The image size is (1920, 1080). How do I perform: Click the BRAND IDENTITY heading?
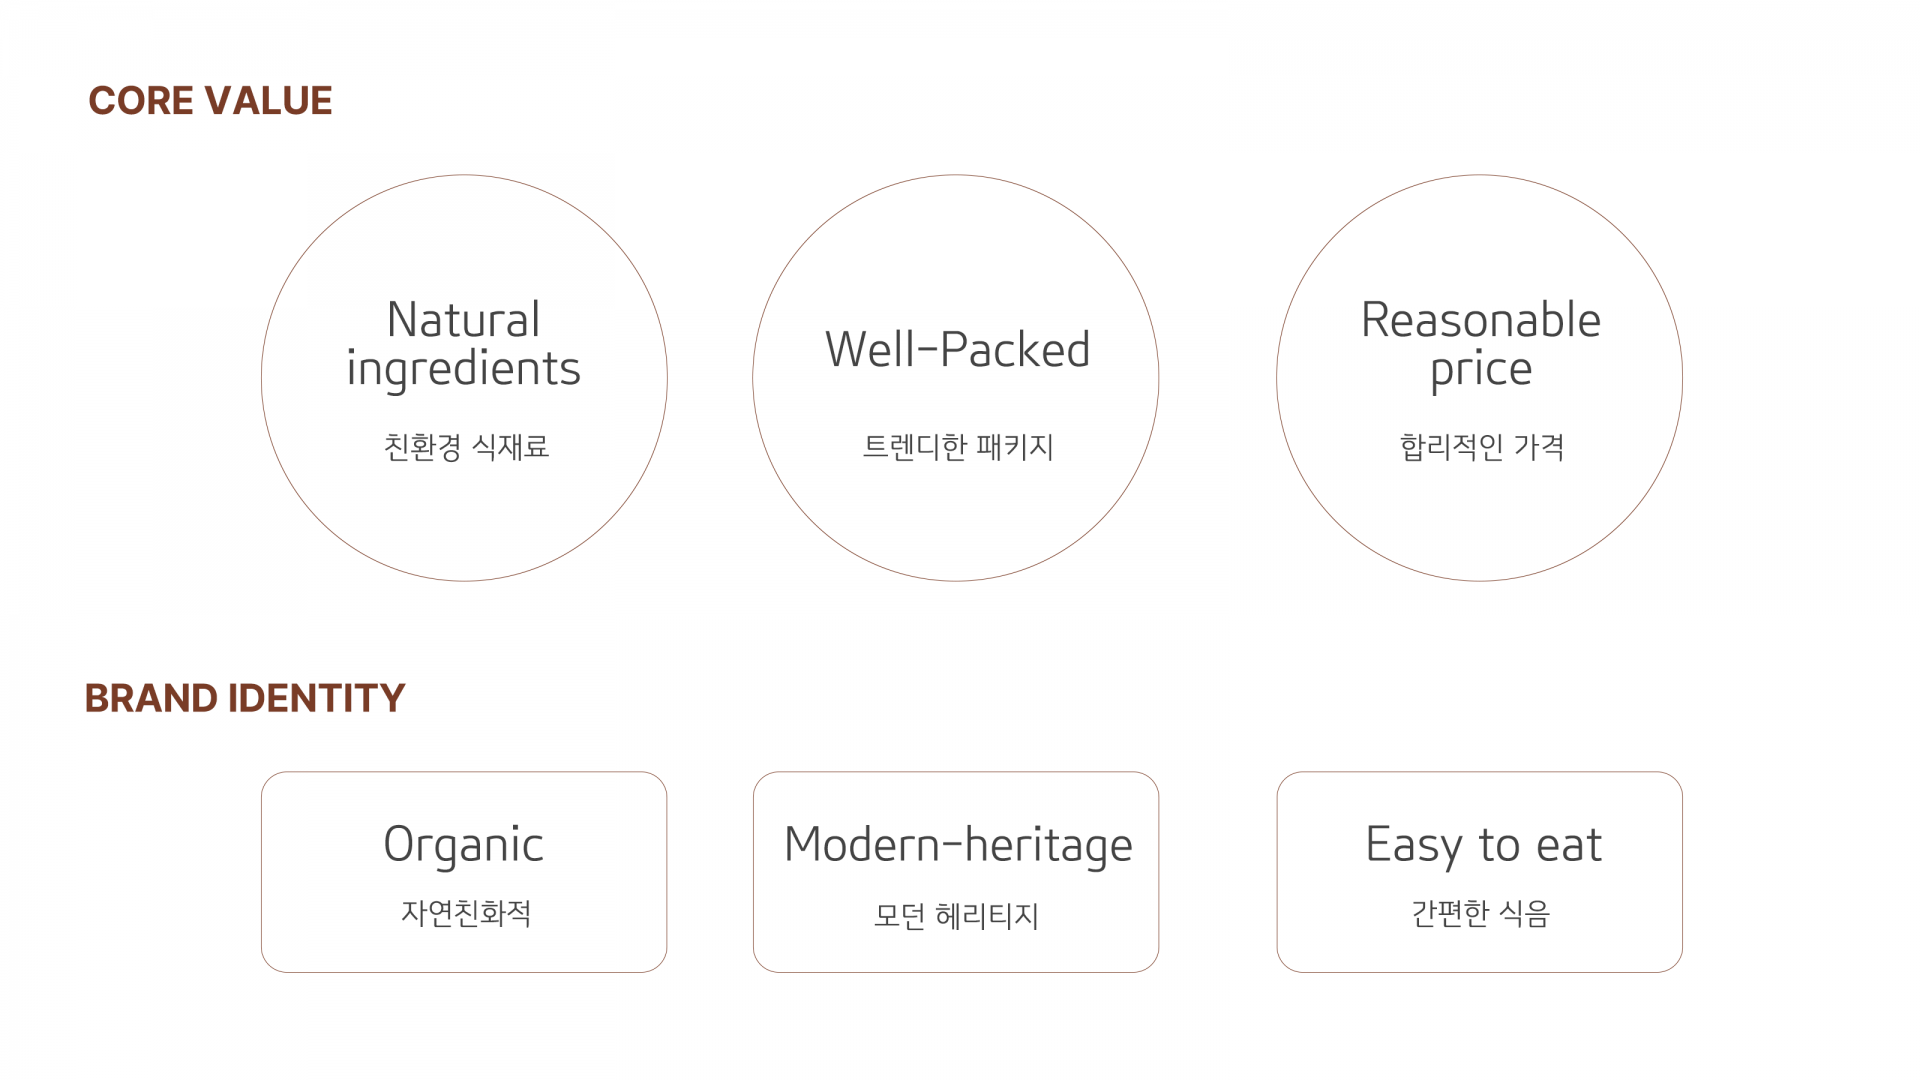[x=245, y=698]
